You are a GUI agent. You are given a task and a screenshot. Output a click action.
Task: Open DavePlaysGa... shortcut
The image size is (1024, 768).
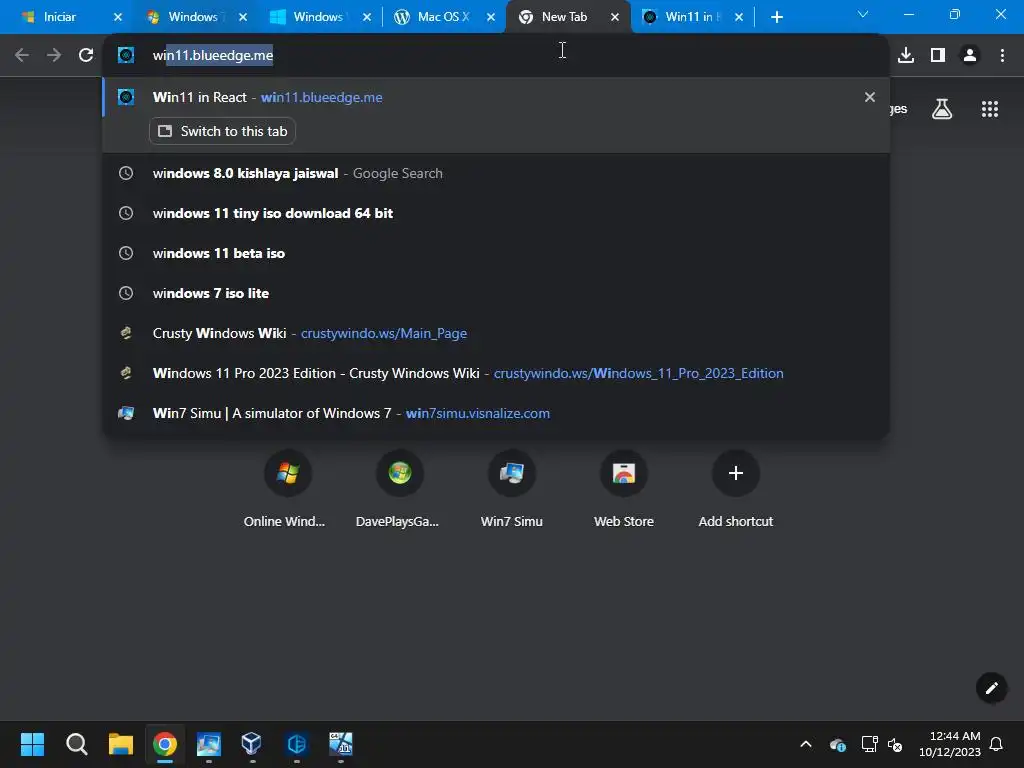coord(398,489)
